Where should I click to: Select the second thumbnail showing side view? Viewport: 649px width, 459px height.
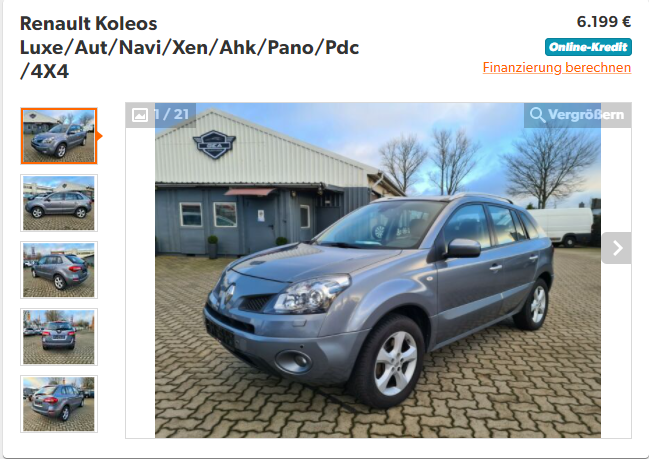[x=59, y=203]
